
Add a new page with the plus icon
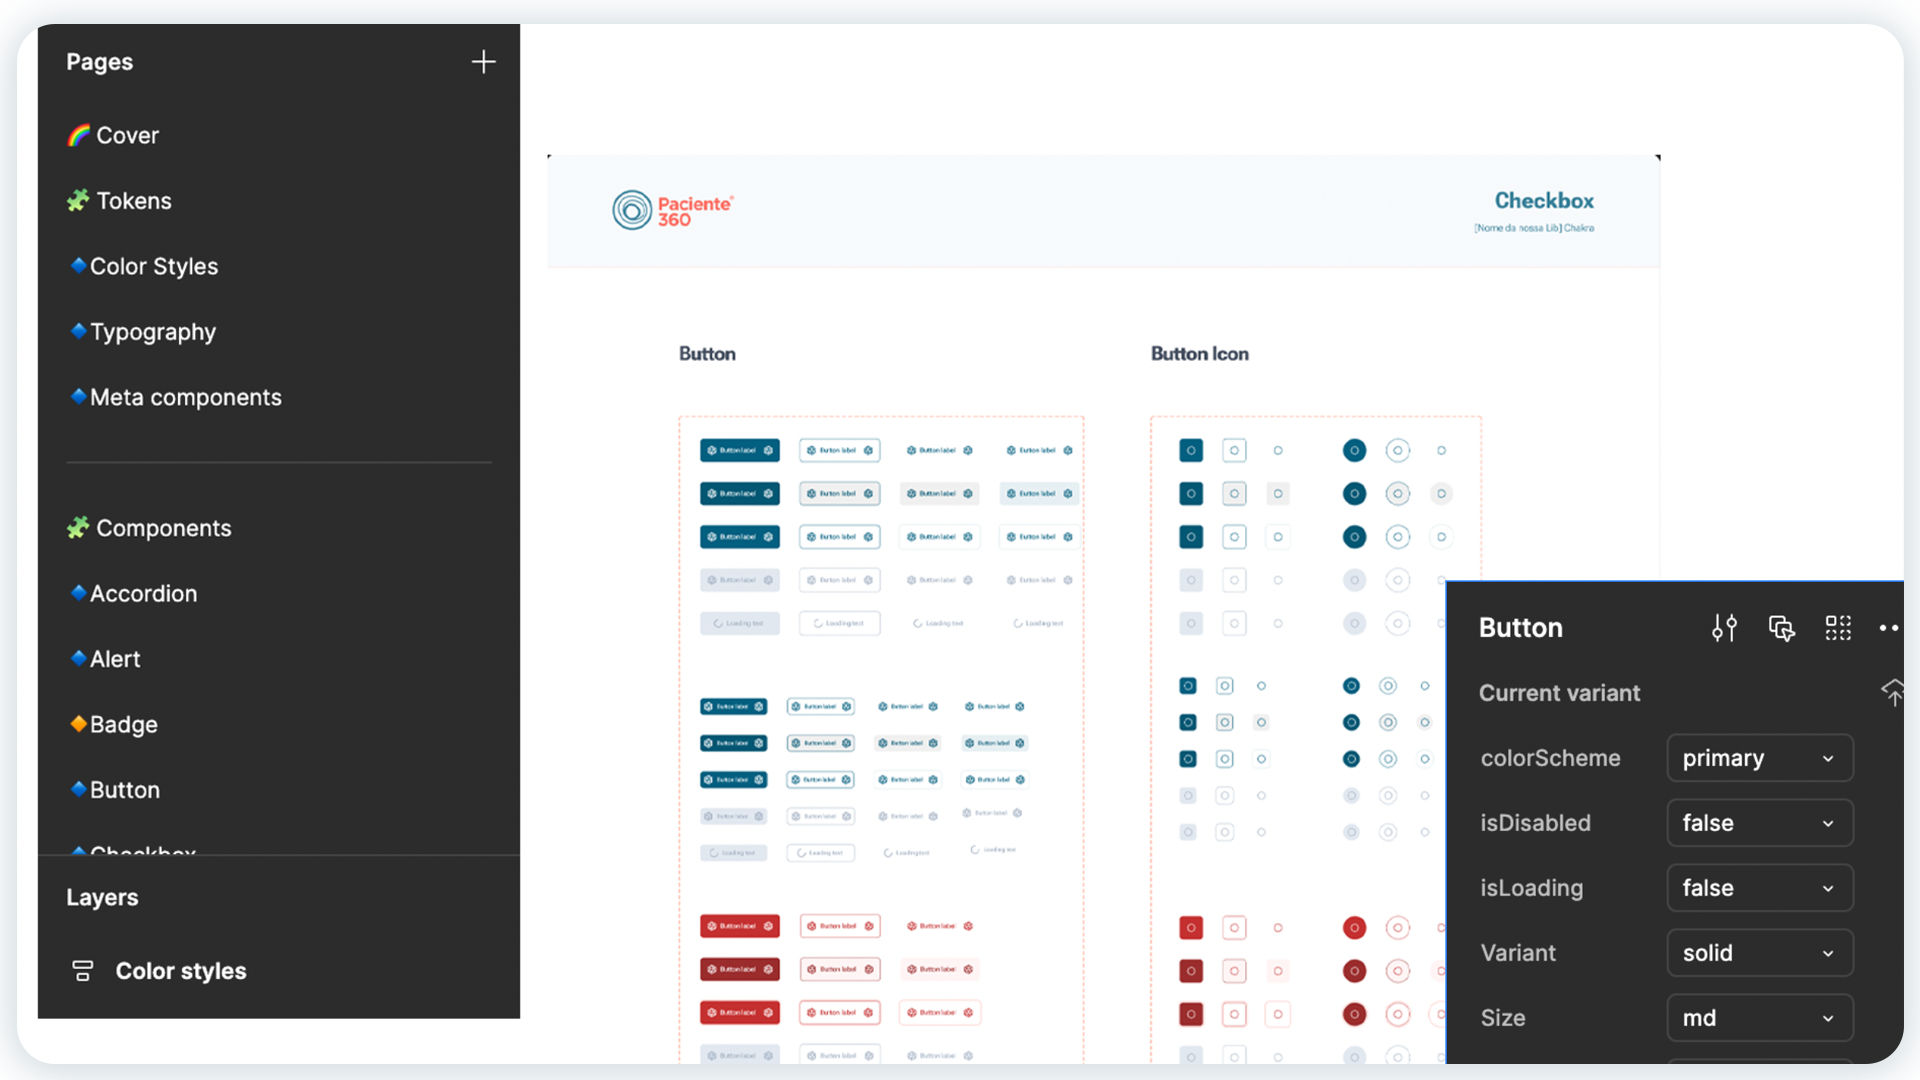click(483, 62)
